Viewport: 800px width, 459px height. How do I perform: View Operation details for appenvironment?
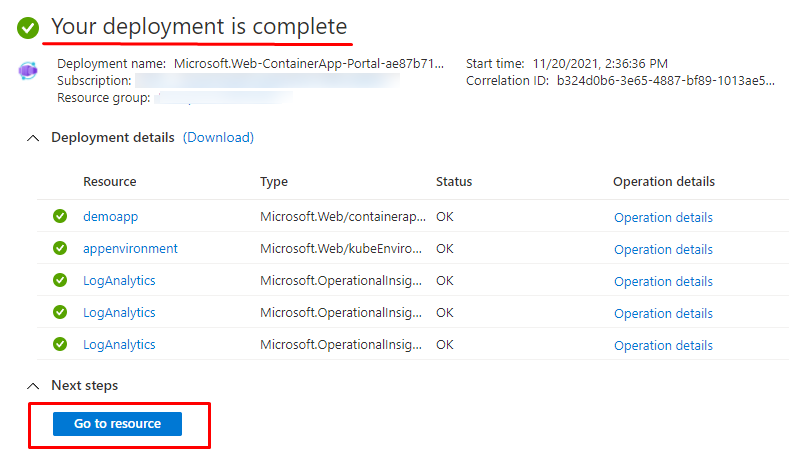663,249
